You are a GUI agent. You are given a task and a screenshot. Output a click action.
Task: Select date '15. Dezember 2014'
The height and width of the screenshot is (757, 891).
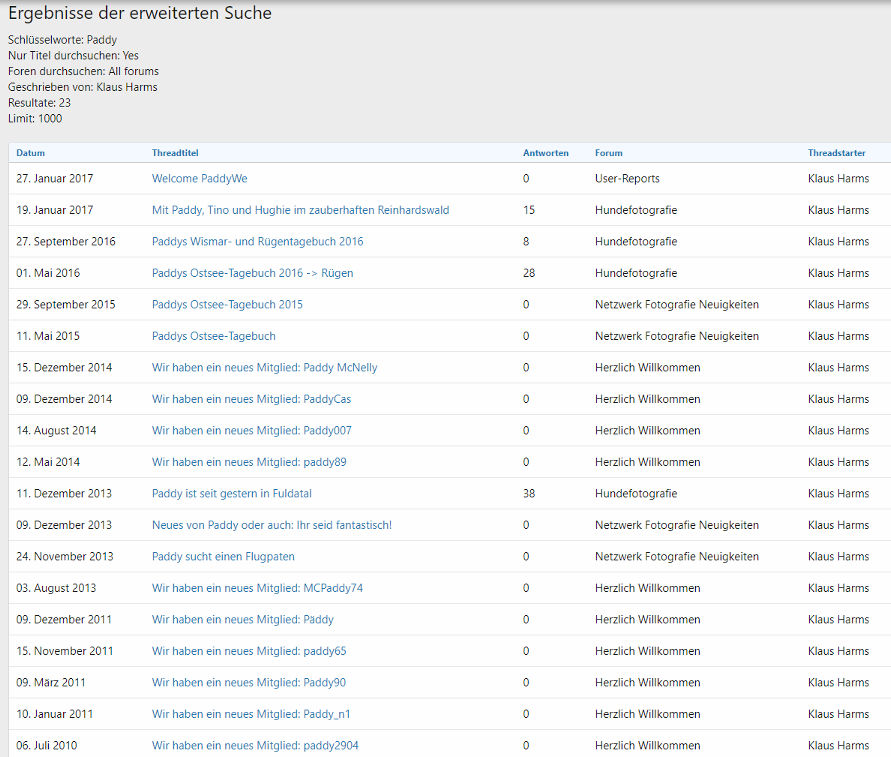64,368
